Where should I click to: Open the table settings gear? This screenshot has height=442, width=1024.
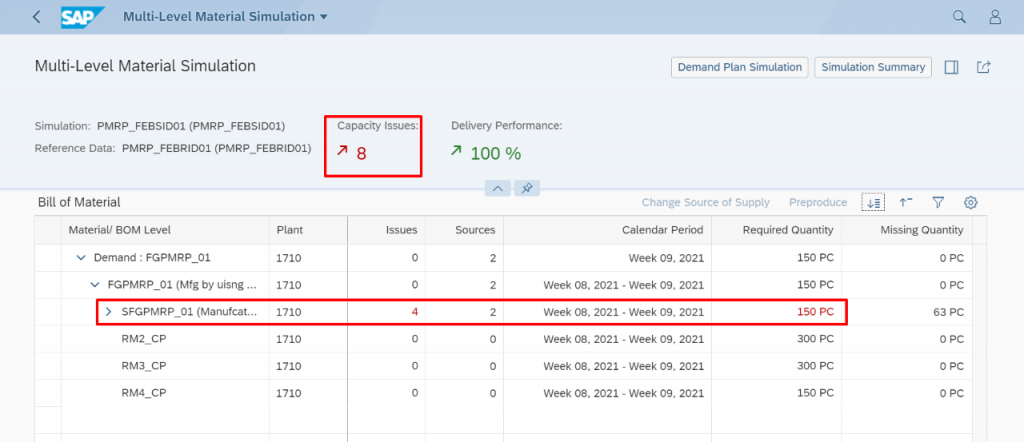(x=970, y=202)
